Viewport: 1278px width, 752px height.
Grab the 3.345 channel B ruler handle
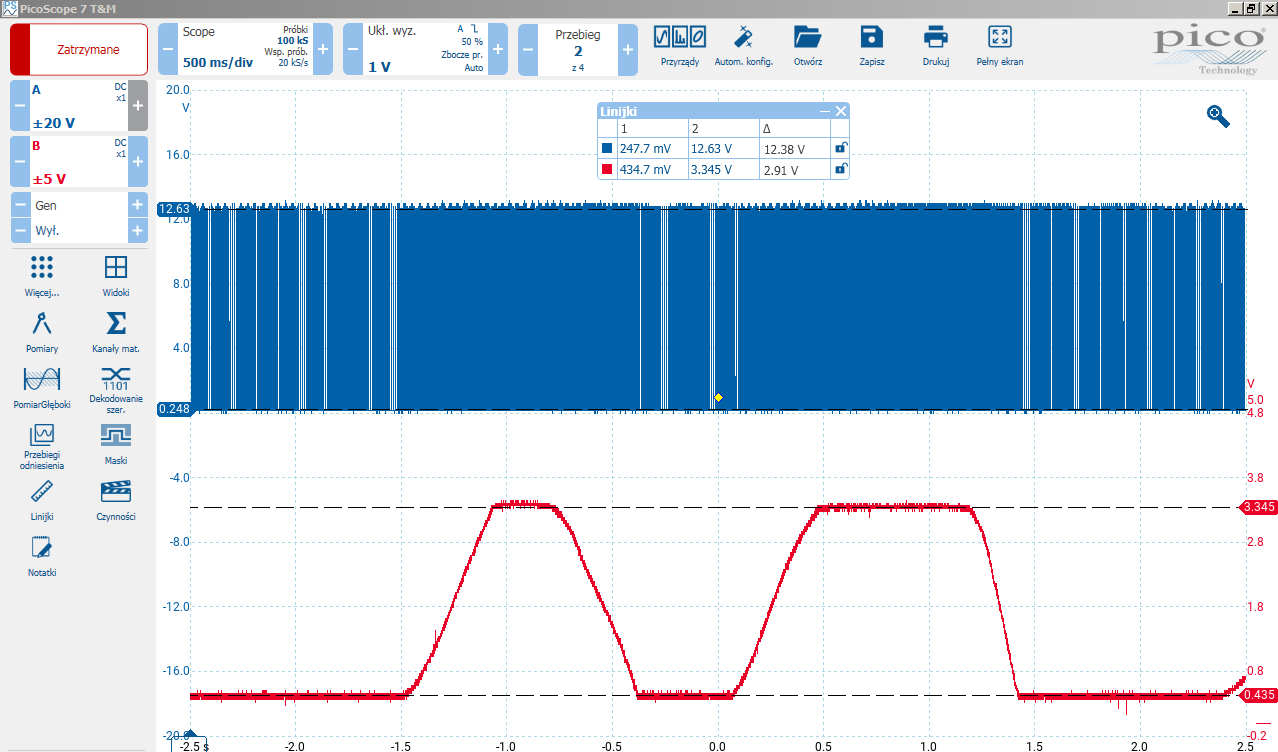coord(1259,507)
